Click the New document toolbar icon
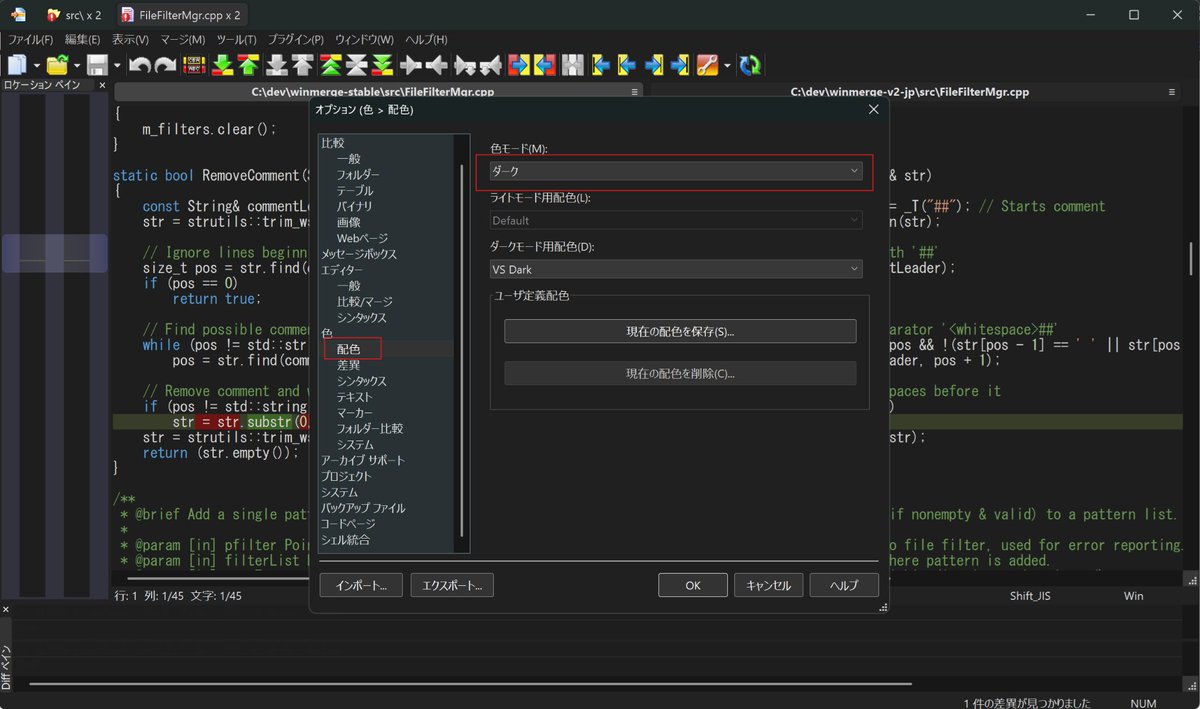The image size is (1200, 709). click(x=17, y=65)
